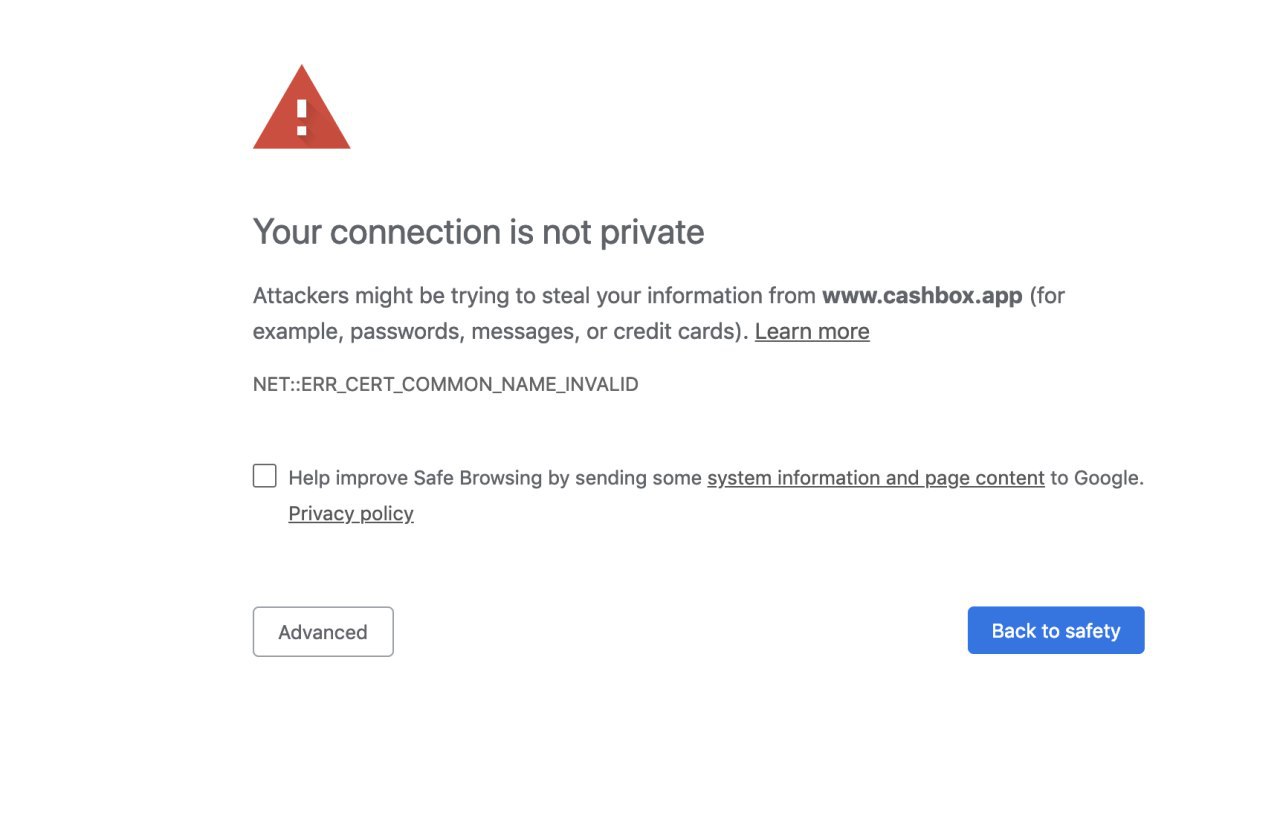Click the word "Attackers" in the warning
This screenshot has height=819, width=1280.
(x=302, y=296)
